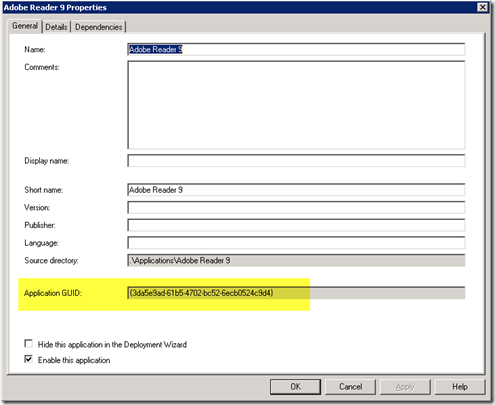Check Hide this application in Deployment Wizard

pos(29,343)
